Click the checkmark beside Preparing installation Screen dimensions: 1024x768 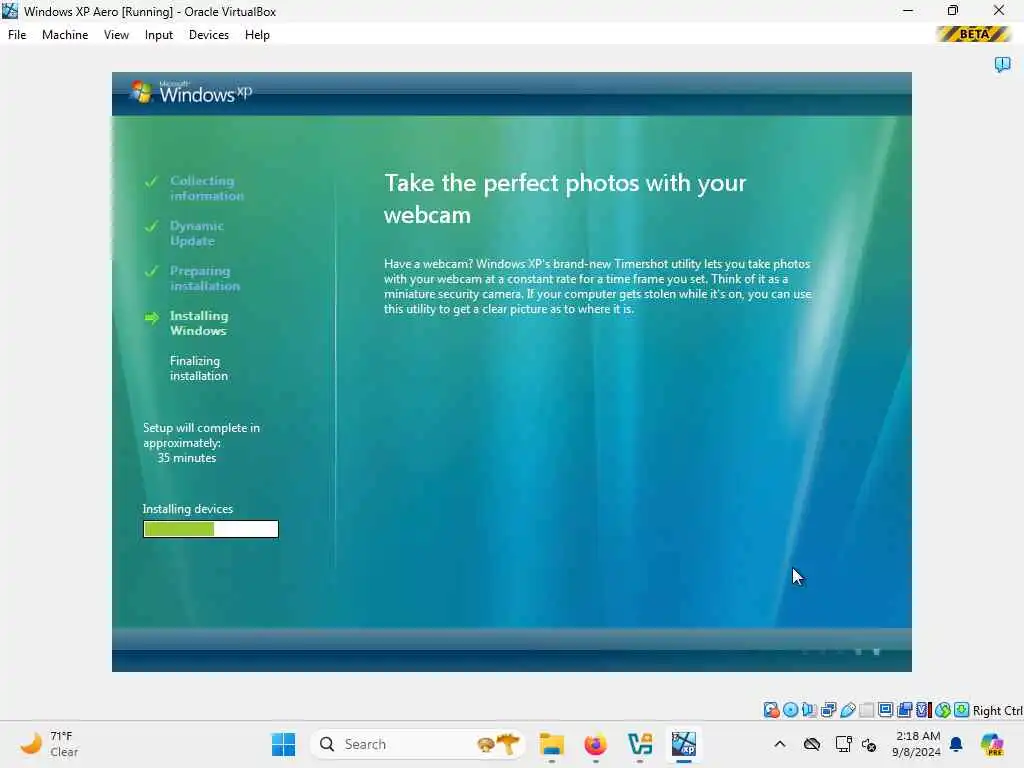[152, 271]
